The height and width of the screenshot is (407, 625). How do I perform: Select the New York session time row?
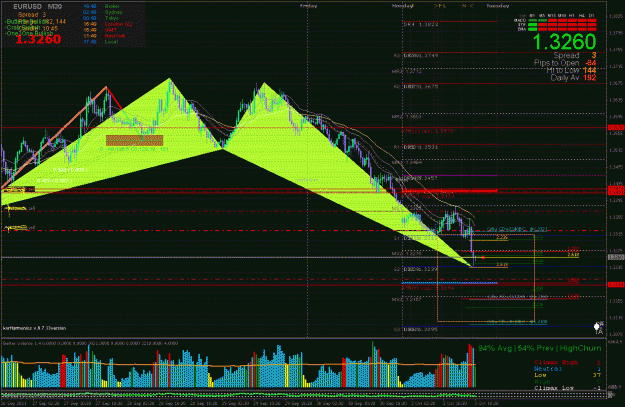coord(104,36)
